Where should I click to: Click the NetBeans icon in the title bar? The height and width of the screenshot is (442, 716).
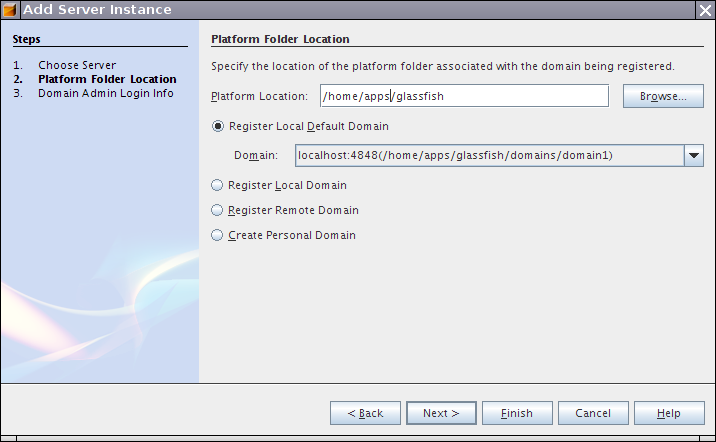click(x=10, y=9)
